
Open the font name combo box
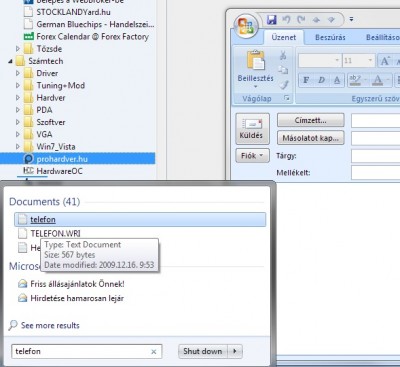click(x=319, y=61)
